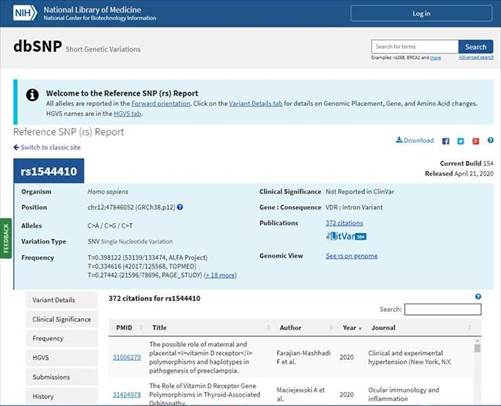Select the Frequency tab
Screen dimensions: 501x406
62,338
